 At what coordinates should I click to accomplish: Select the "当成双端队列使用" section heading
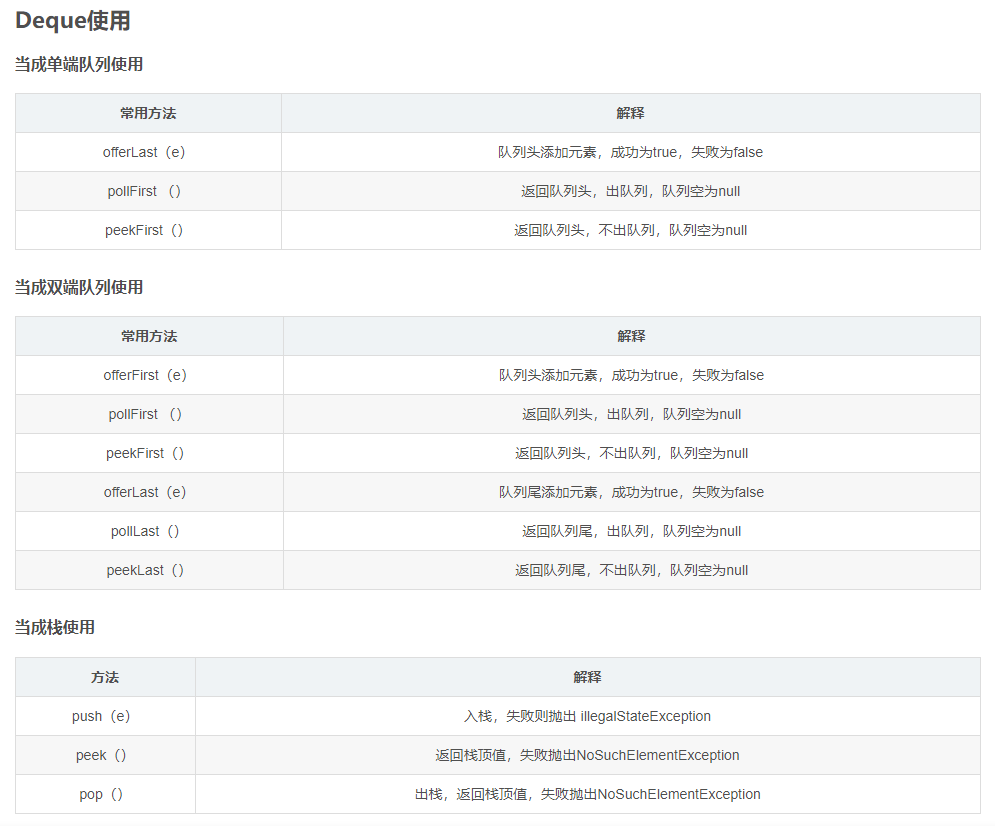(x=79, y=287)
